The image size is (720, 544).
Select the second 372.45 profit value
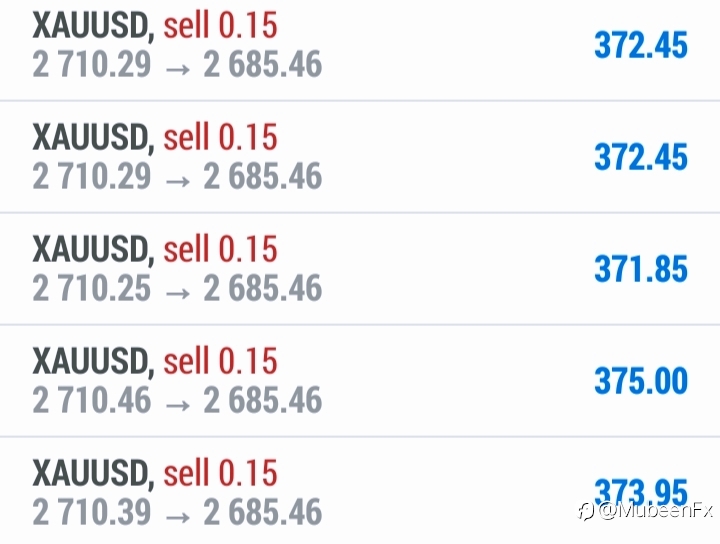(x=641, y=157)
